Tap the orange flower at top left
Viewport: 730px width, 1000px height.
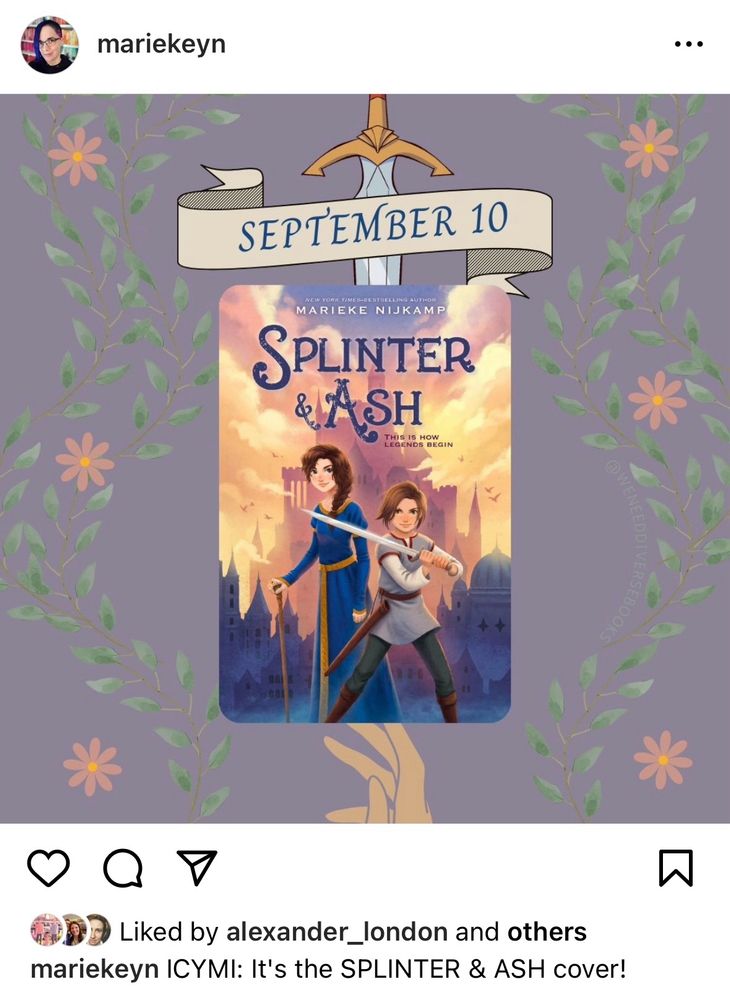(77, 156)
